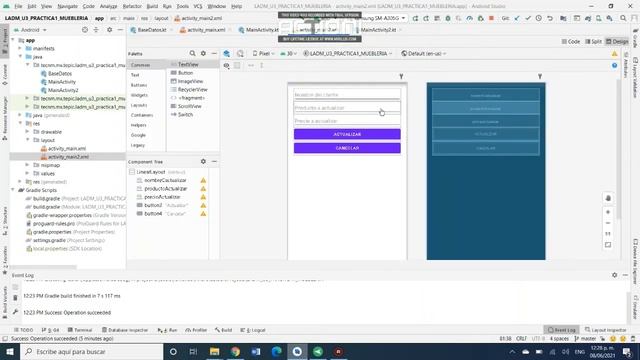Open Git history clock icon
The height and width of the screenshot is (360, 640).
[x=539, y=18]
